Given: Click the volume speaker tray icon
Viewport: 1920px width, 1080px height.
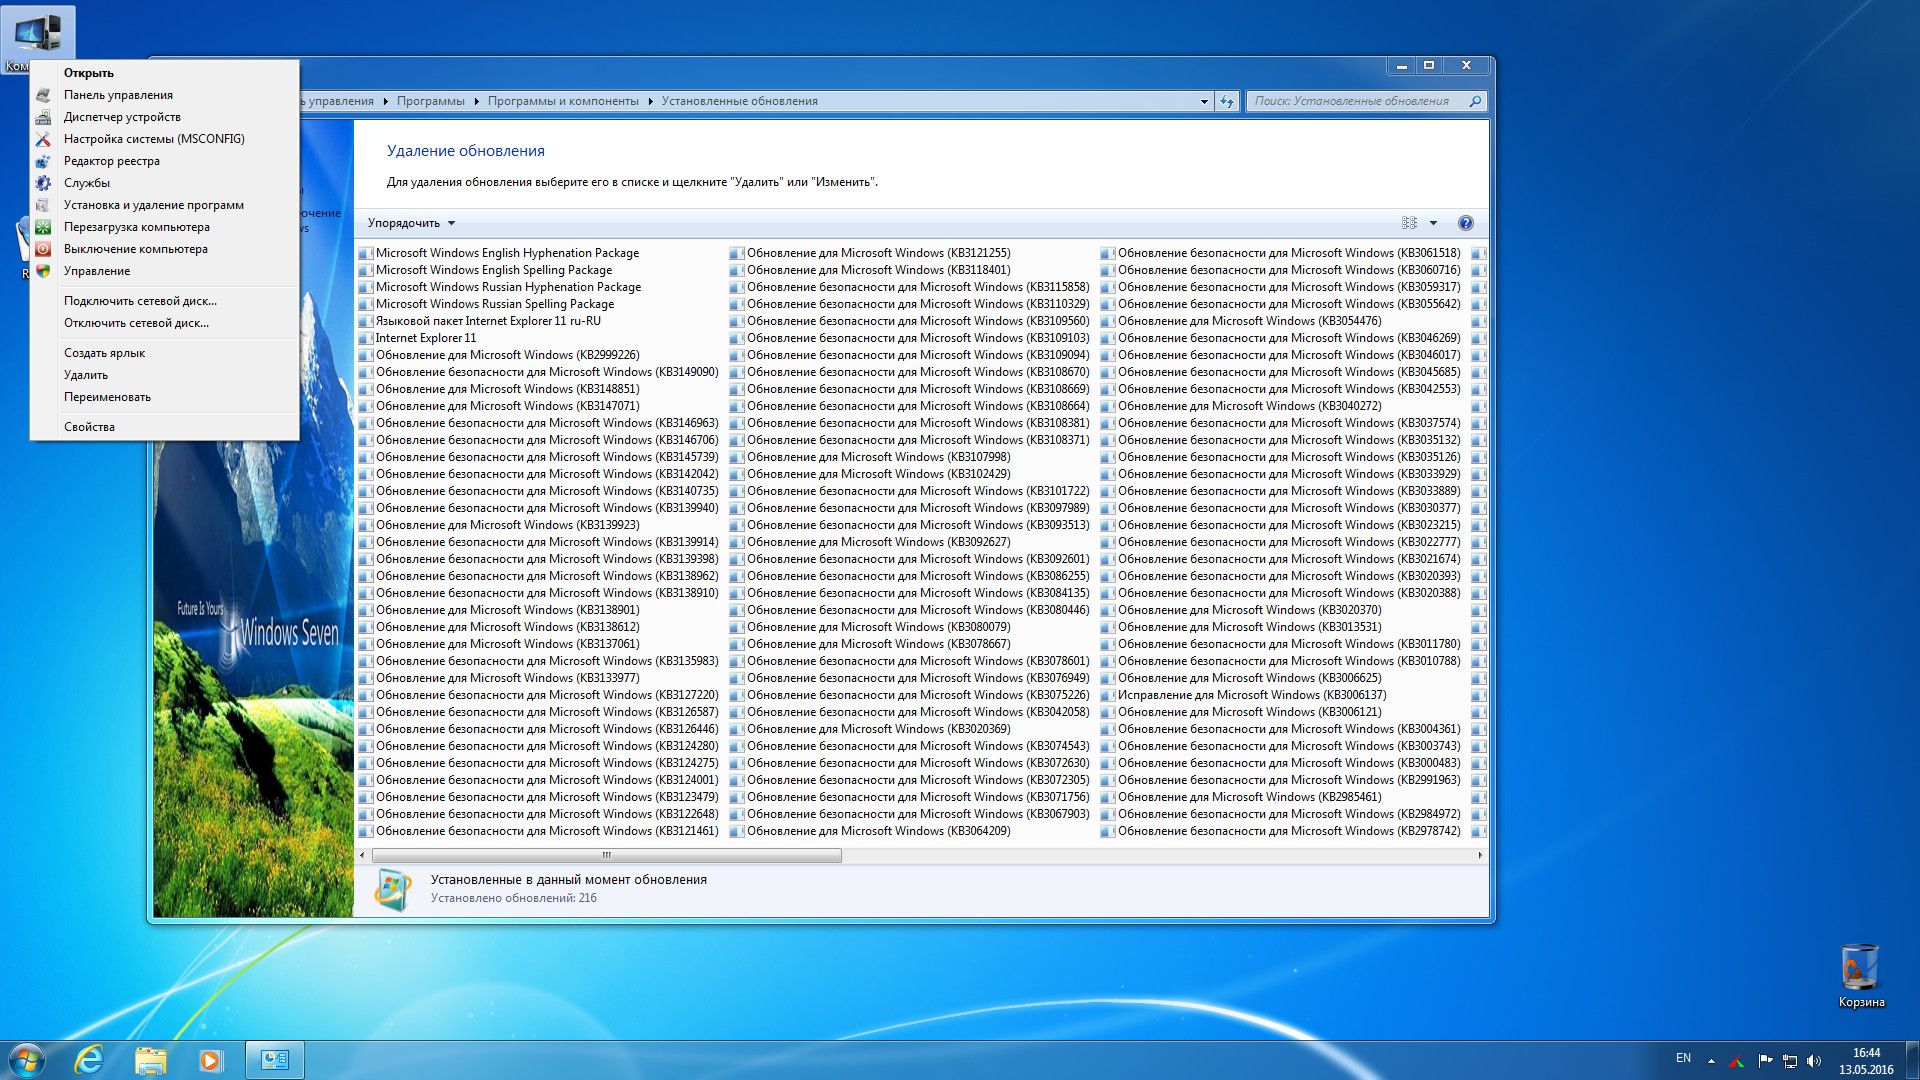Looking at the screenshot, I should [x=1814, y=1060].
